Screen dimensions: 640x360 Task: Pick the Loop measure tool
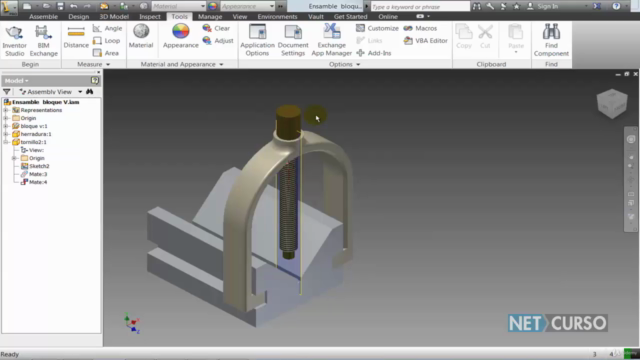coord(107,41)
